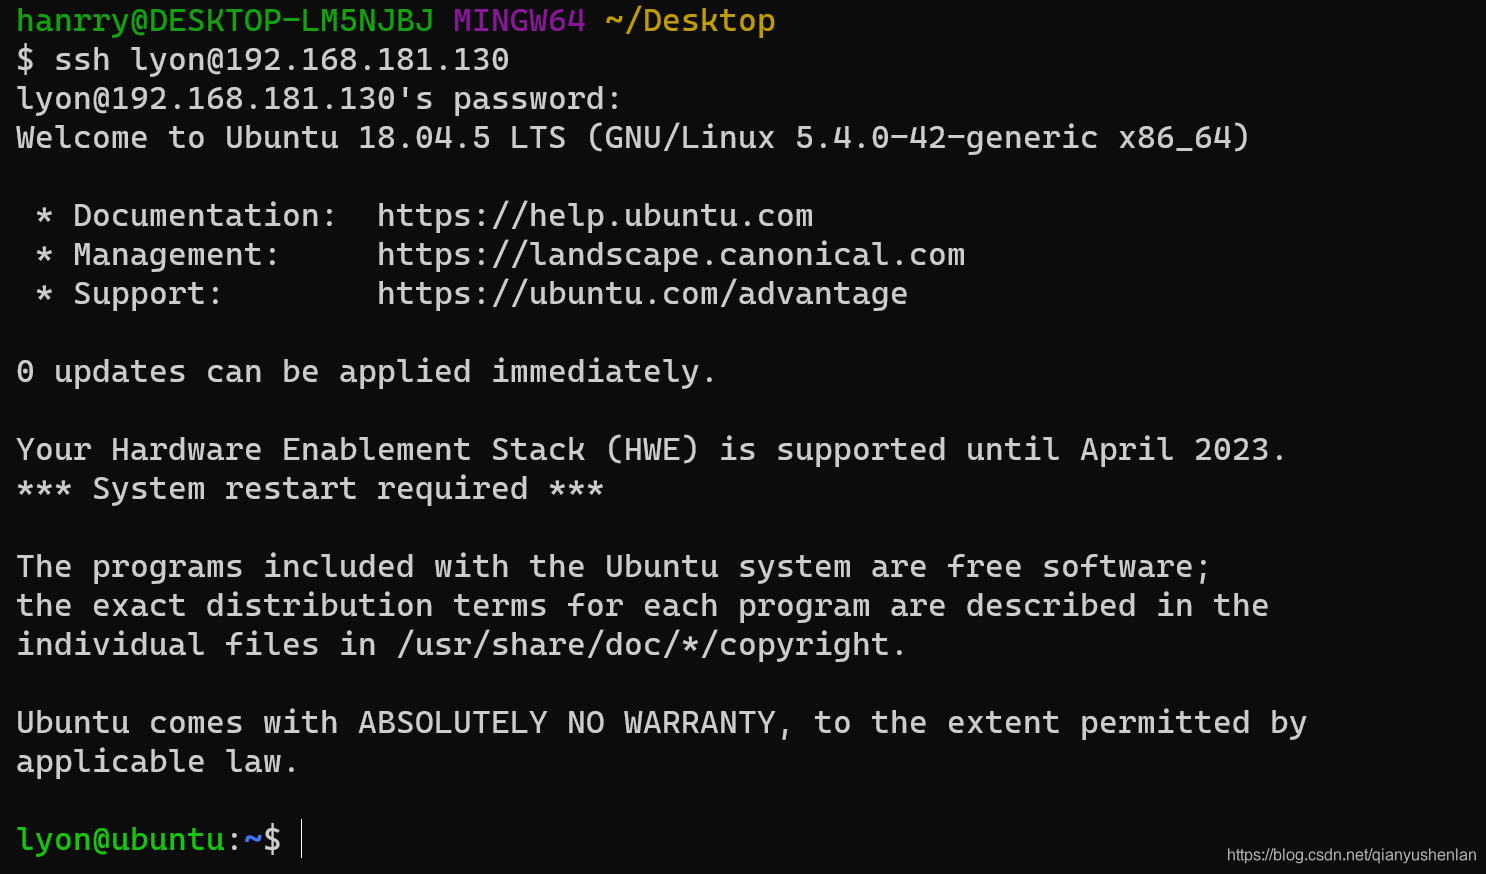Click 'GNU/Linux 5.4.0-42-generic x86_64' kernel text

919,138
